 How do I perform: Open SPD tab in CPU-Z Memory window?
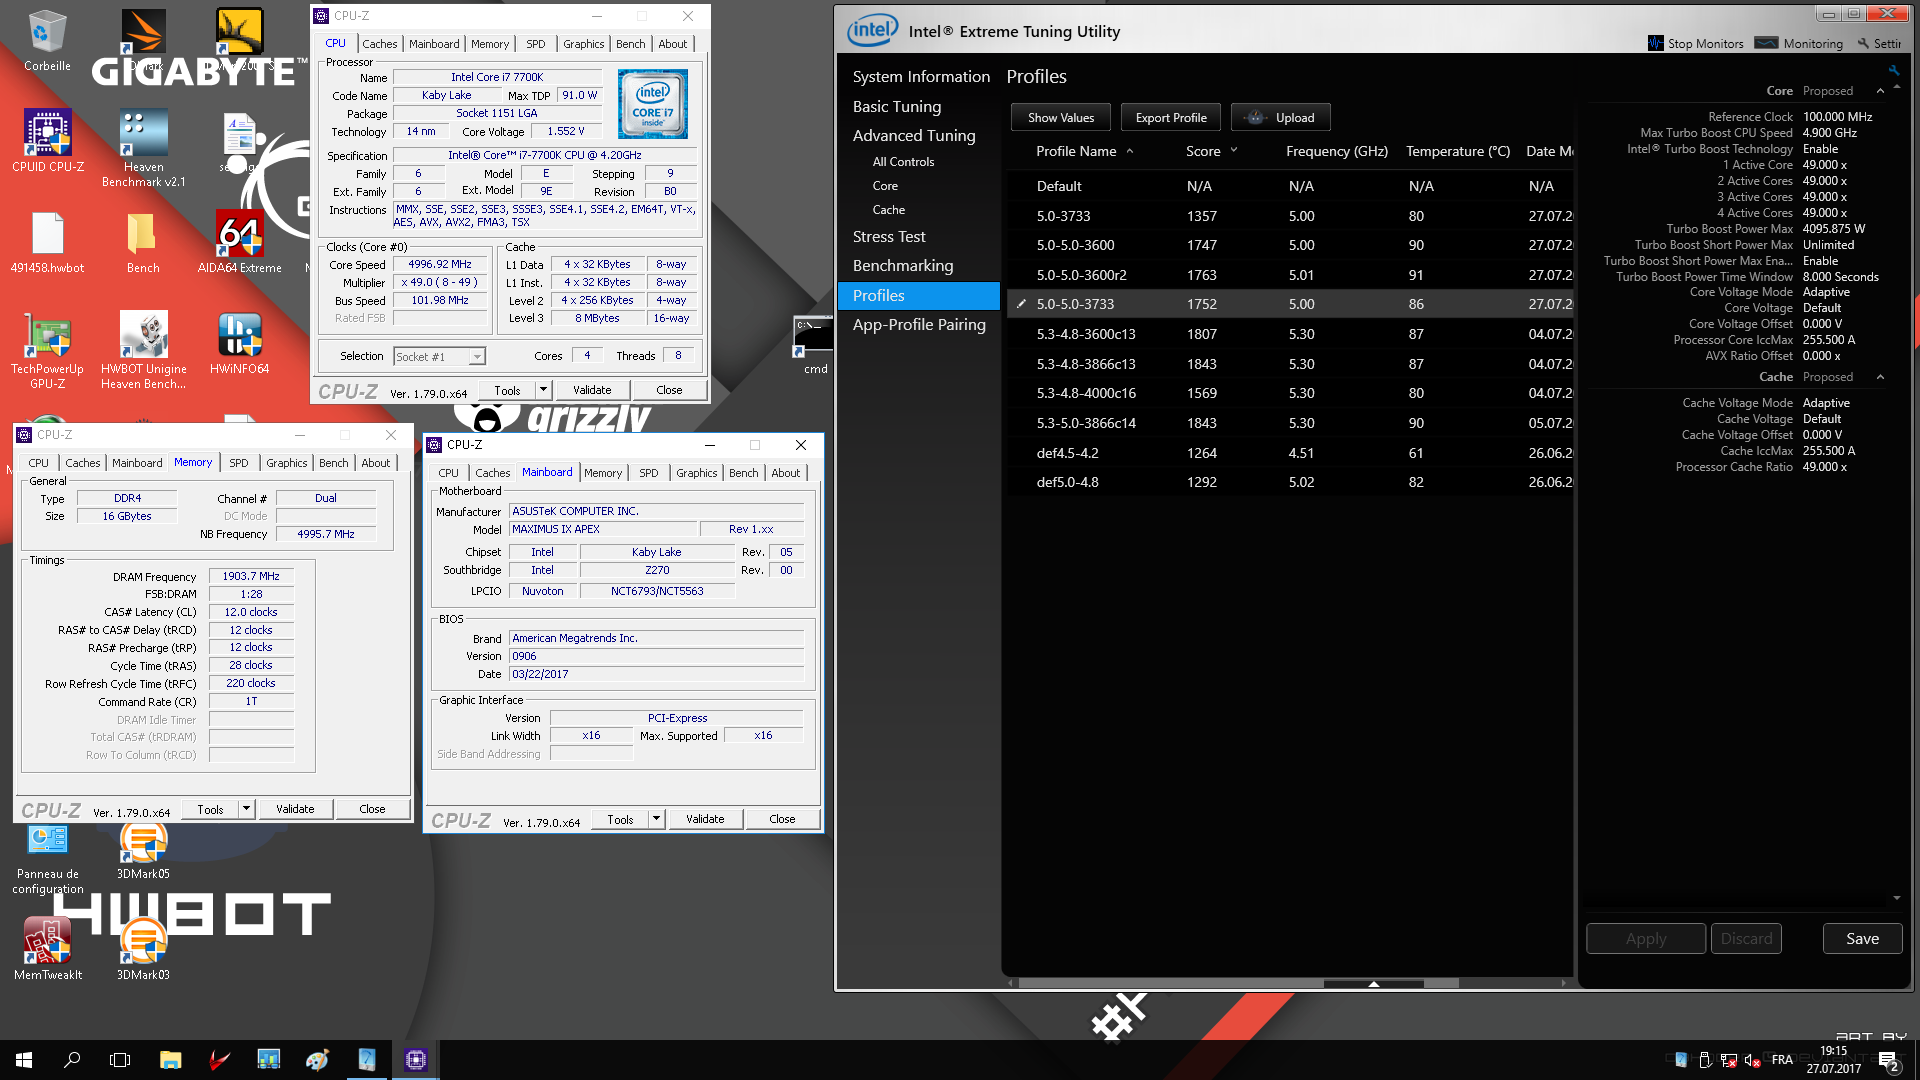pyautogui.click(x=238, y=463)
